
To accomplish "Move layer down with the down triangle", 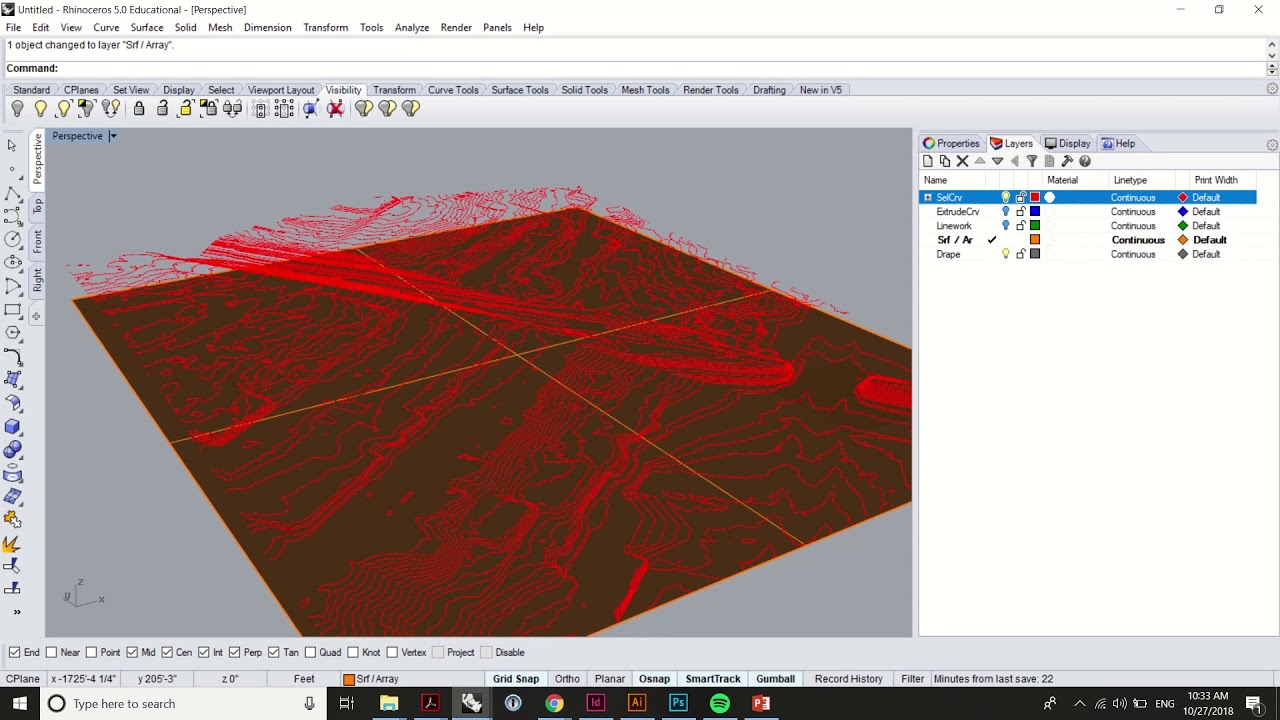I will tap(997, 161).
